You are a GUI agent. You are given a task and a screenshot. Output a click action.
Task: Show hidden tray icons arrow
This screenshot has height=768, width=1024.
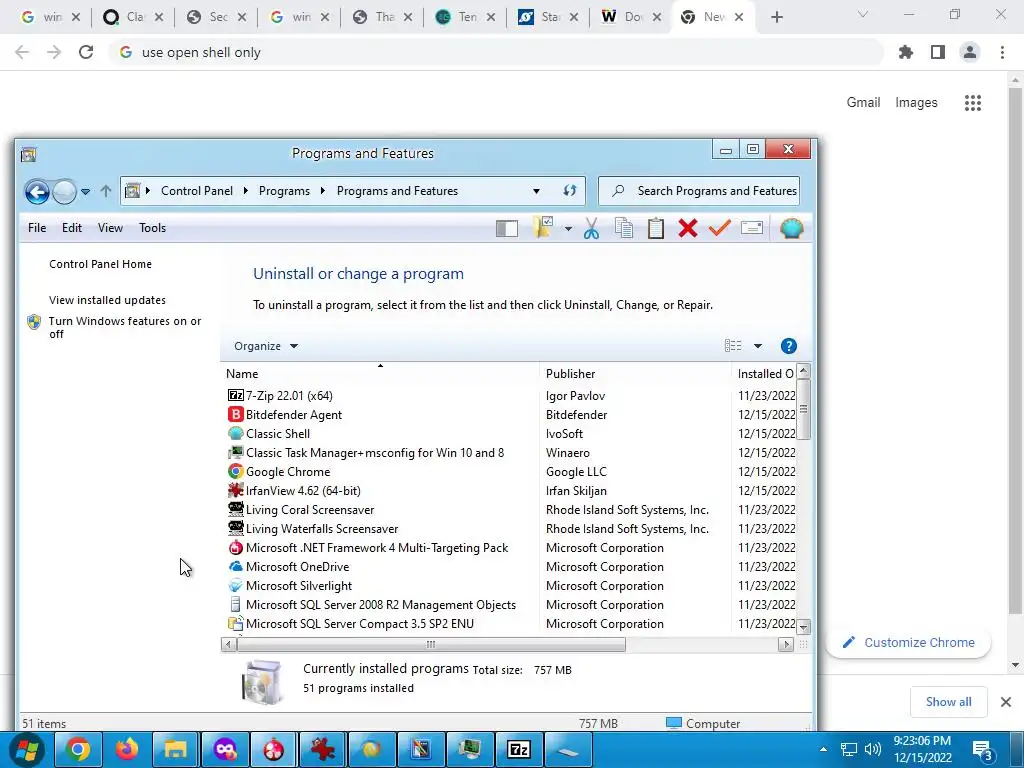click(x=823, y=749)
